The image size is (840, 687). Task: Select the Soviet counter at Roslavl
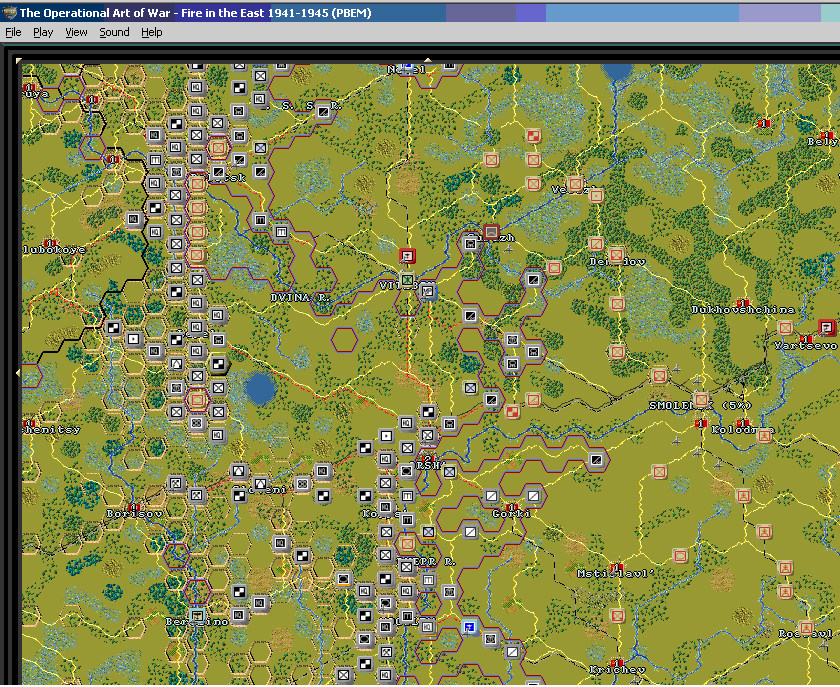[x=806, y=628]
